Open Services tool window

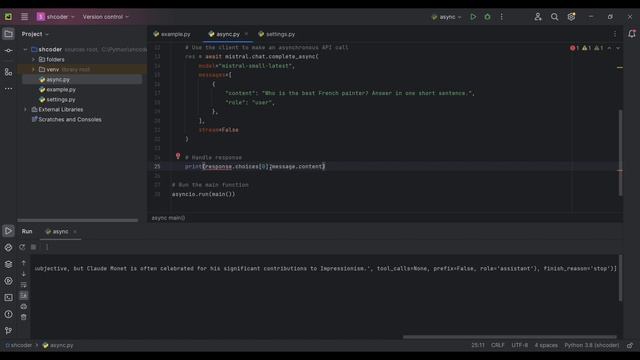8,281
